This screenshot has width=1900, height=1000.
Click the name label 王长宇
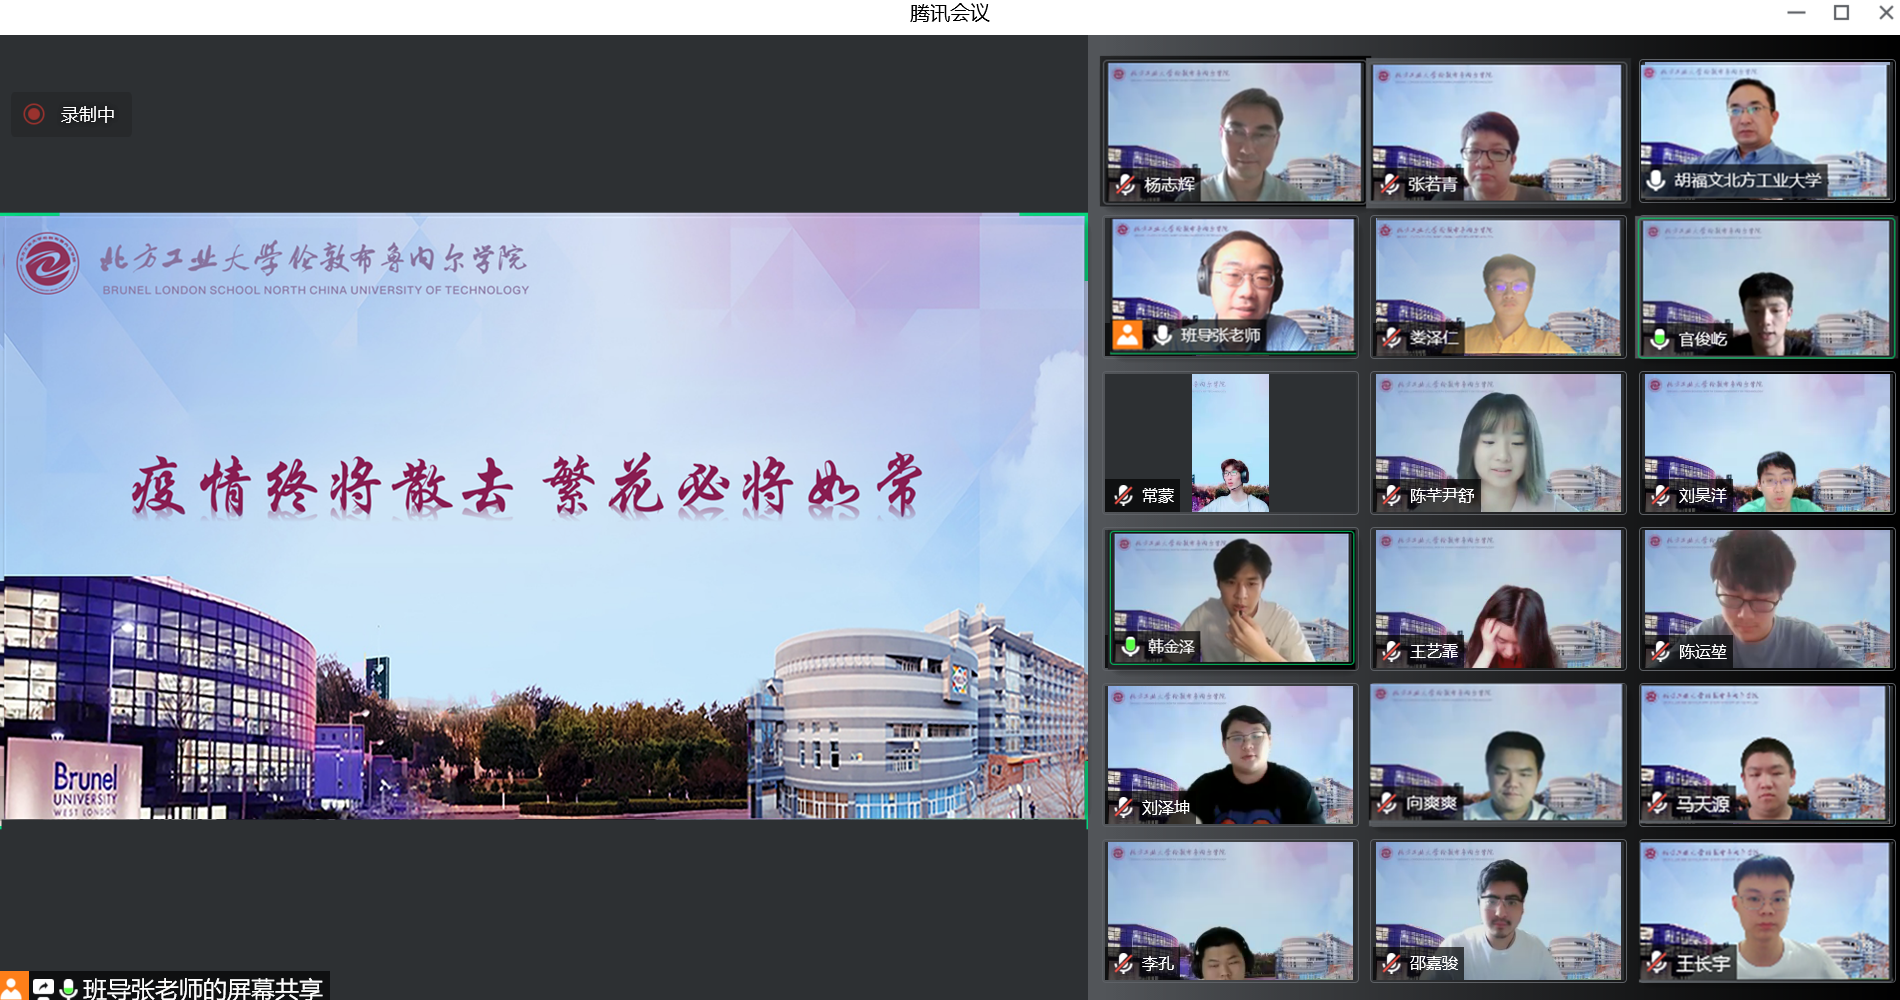(x=1703, y=963)
